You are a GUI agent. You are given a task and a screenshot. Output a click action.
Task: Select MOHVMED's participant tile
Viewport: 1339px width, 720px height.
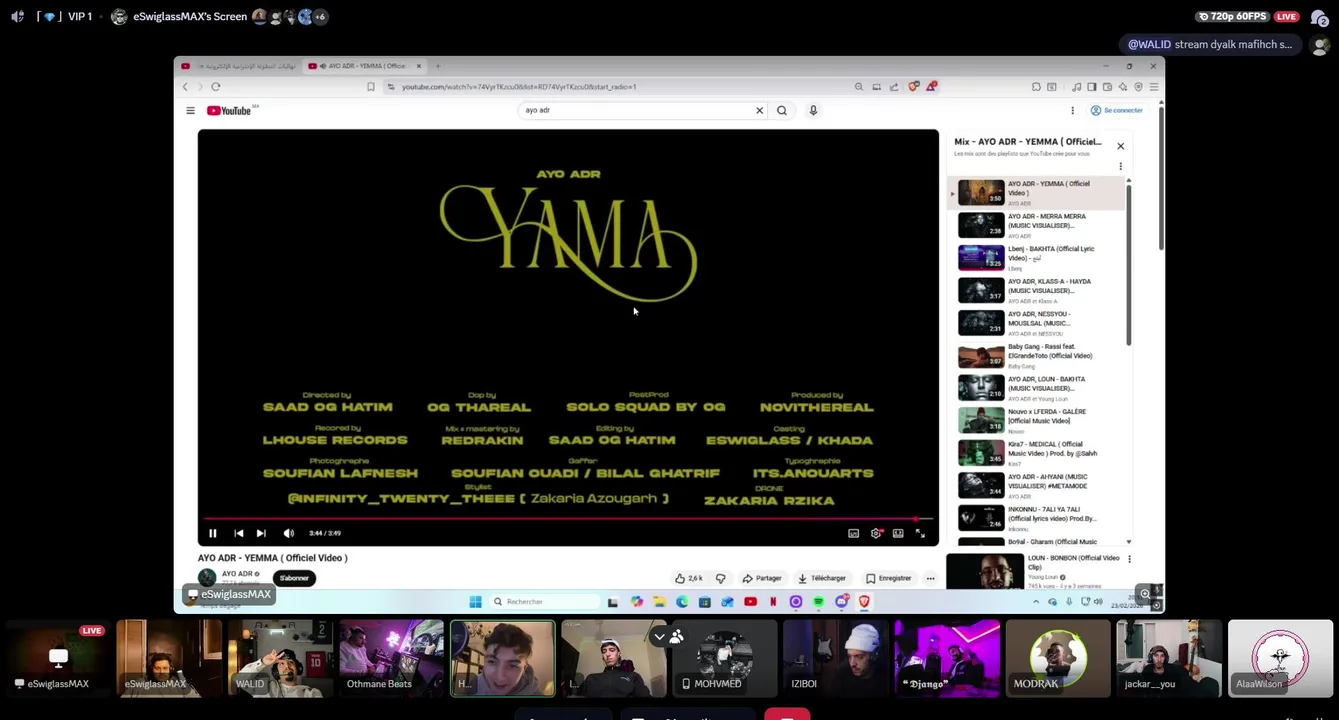(725, 658)
